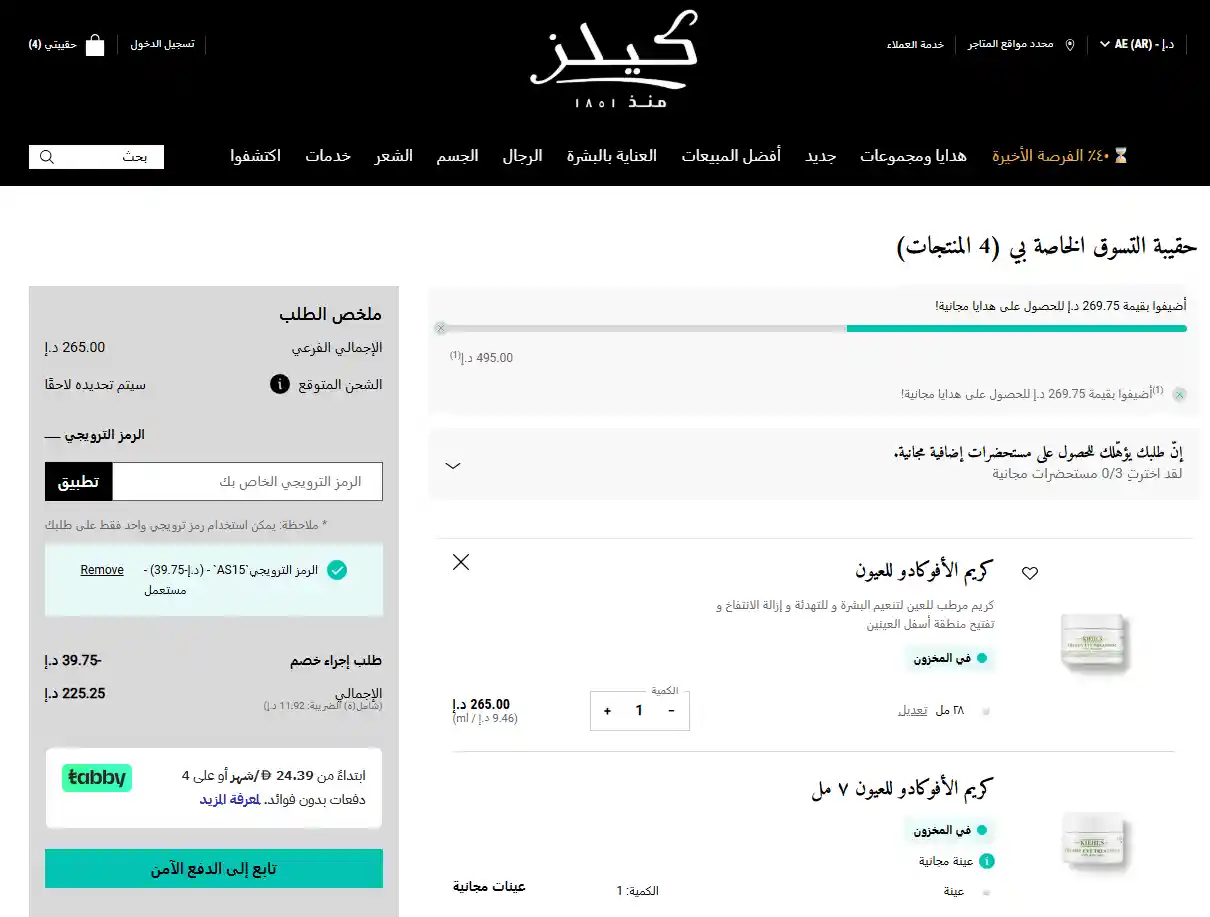Collapse the promo code section dash

[52, 436]
